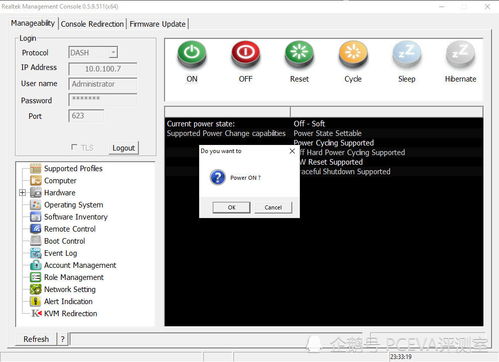This screenshot has width=499, height=362.
Task: Click the red OFF power icon
Action: coord(246,54)
